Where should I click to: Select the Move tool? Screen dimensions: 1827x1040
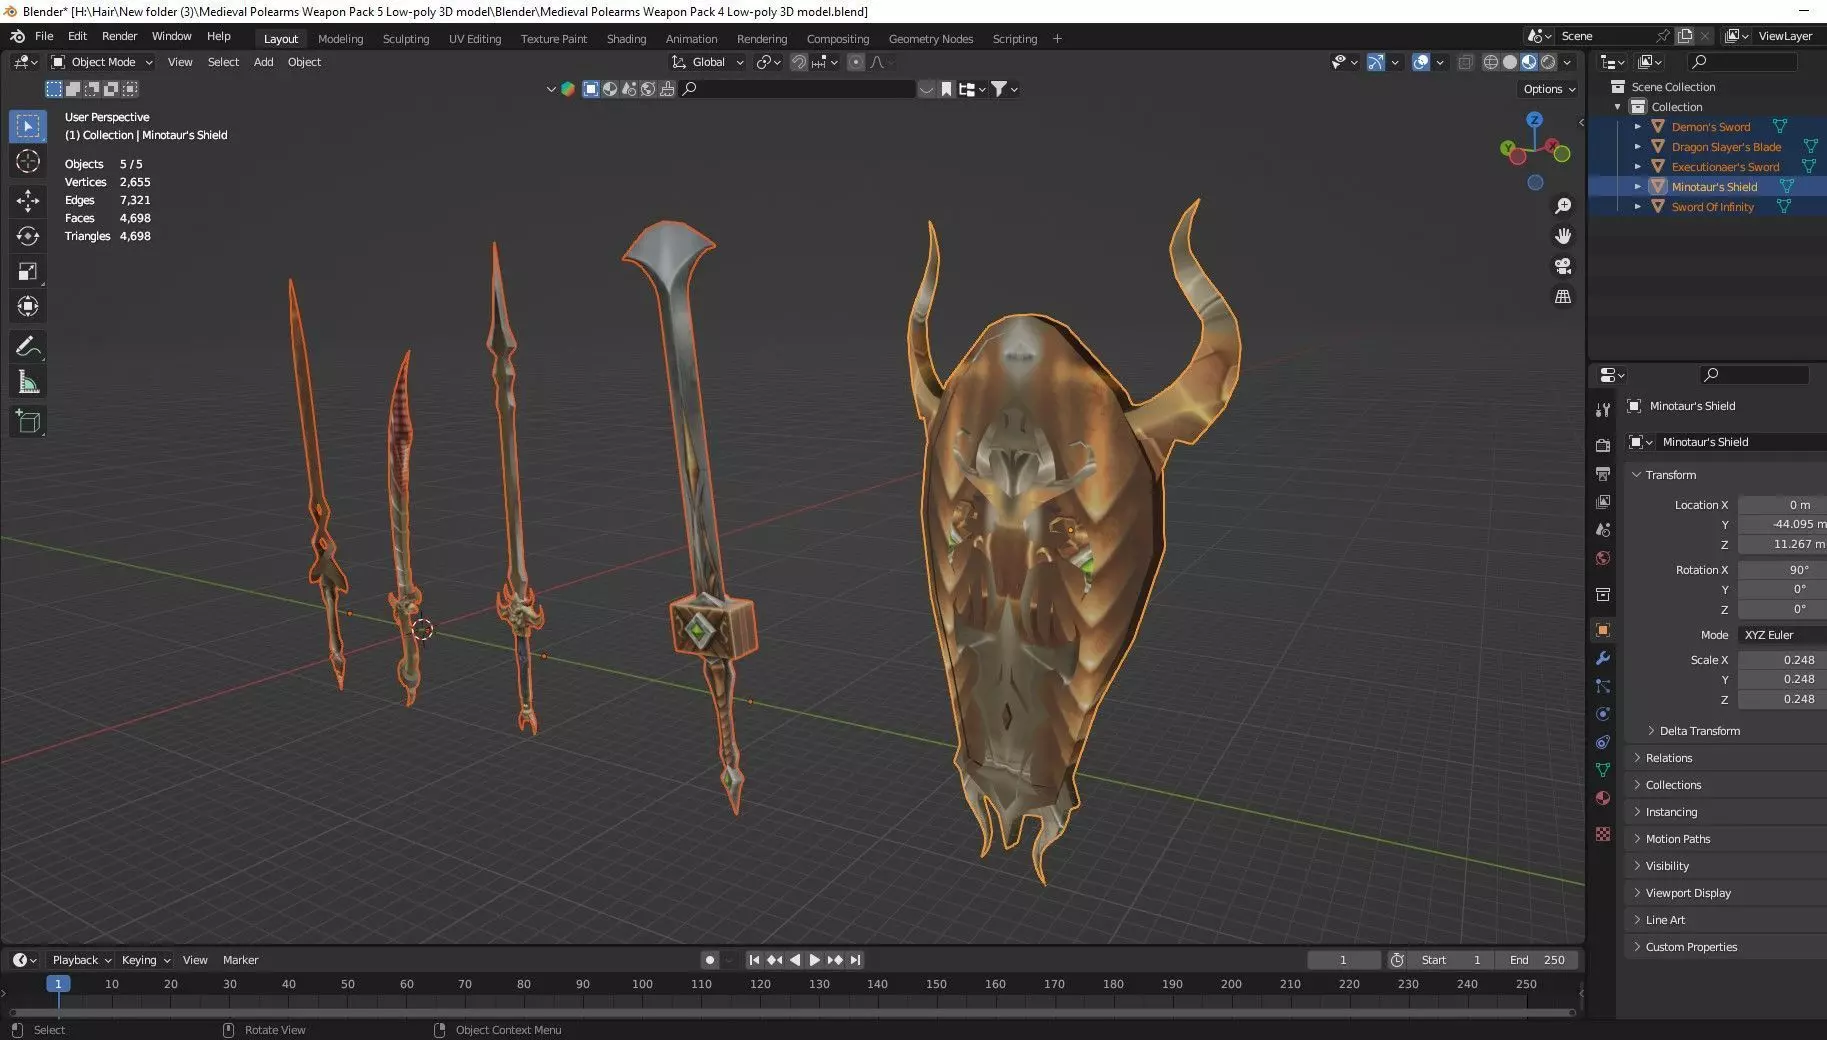coord(28,201)
